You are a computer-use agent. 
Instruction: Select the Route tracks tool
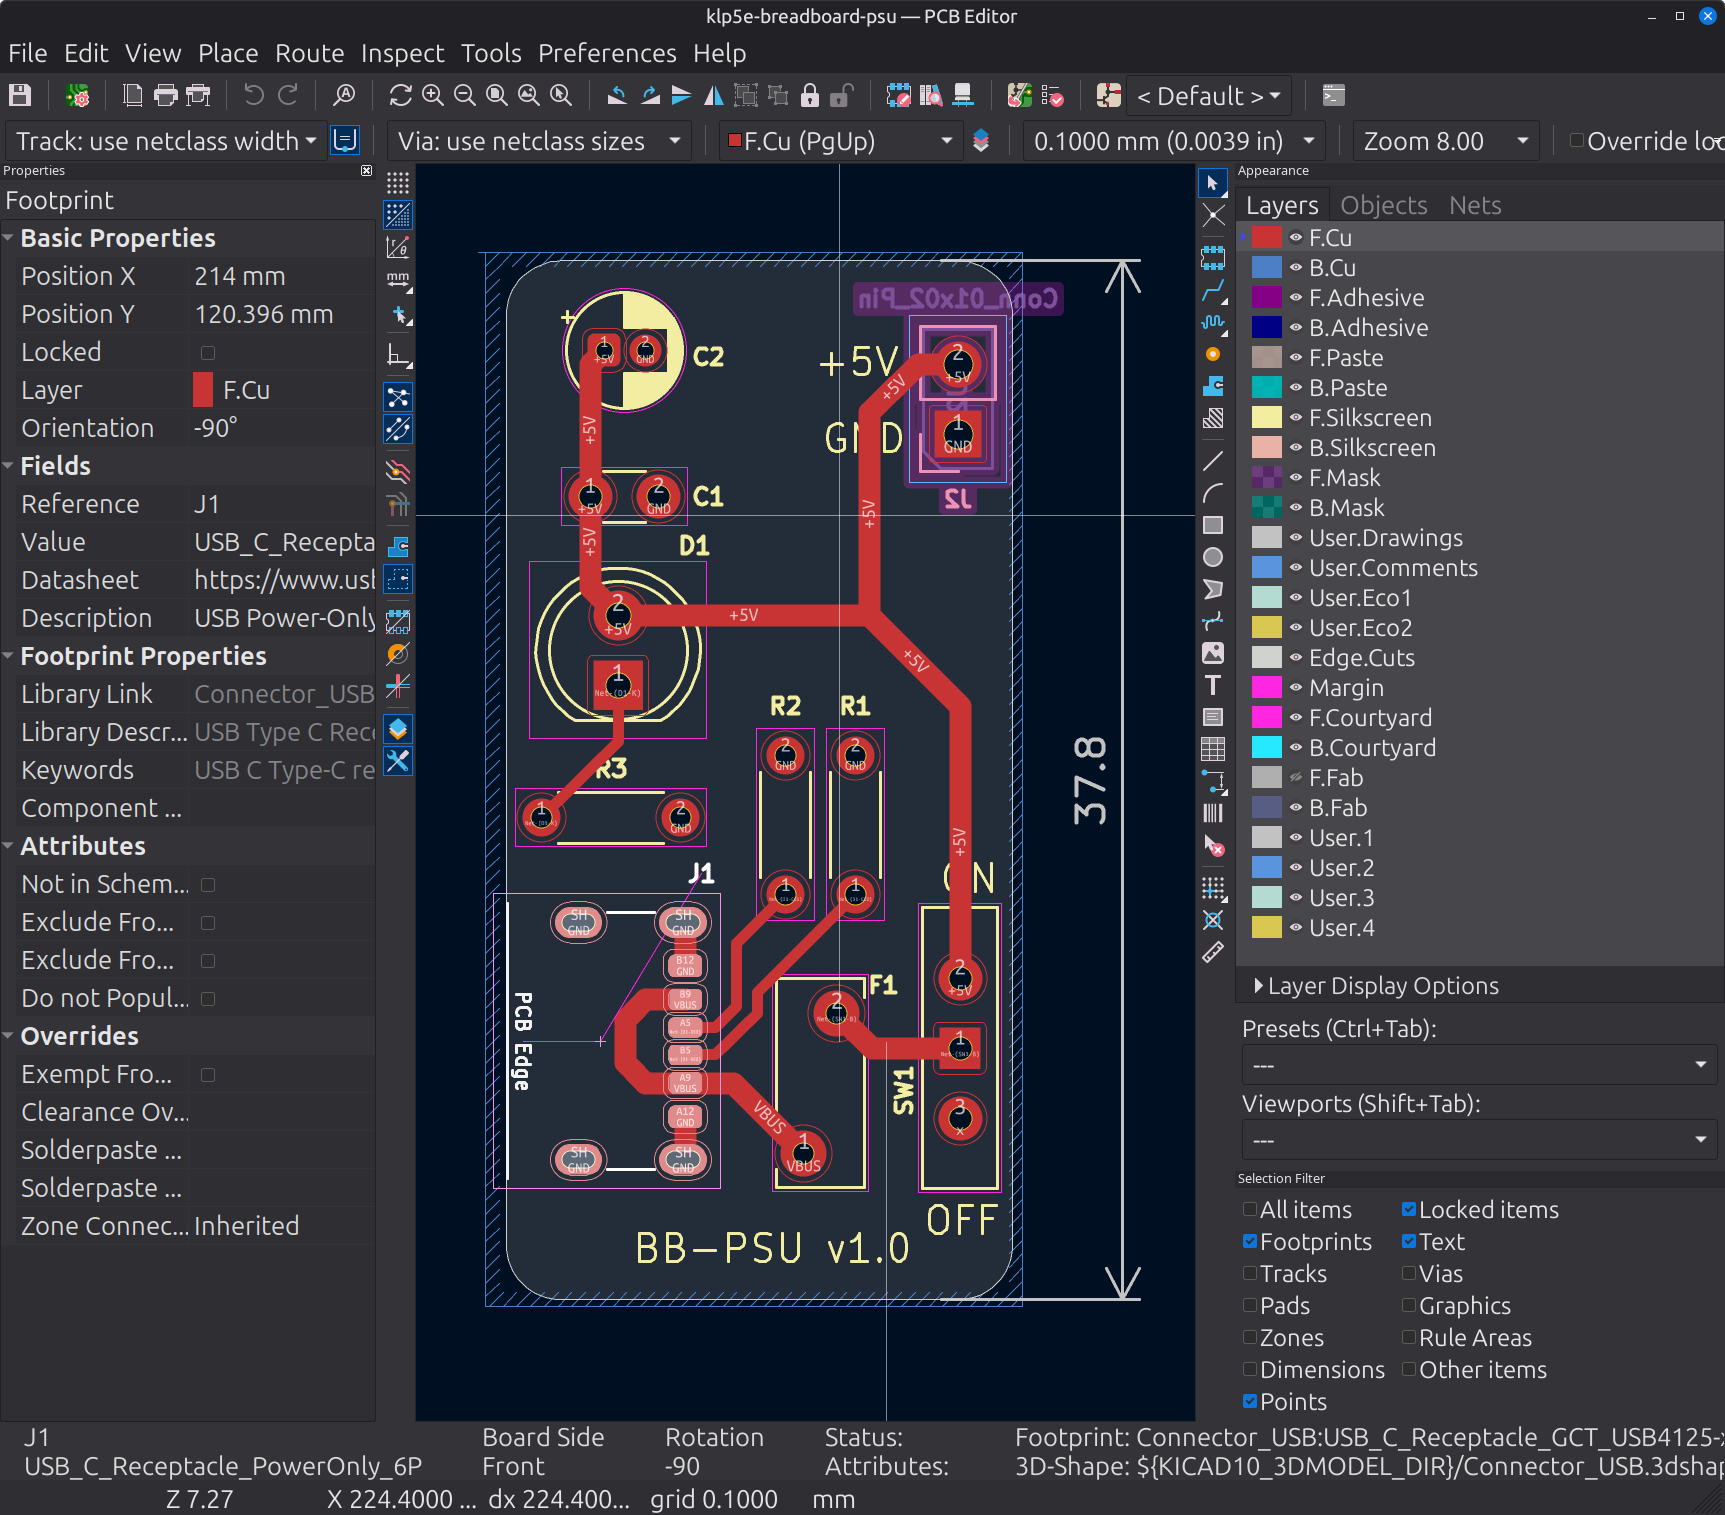[1213, 291]
